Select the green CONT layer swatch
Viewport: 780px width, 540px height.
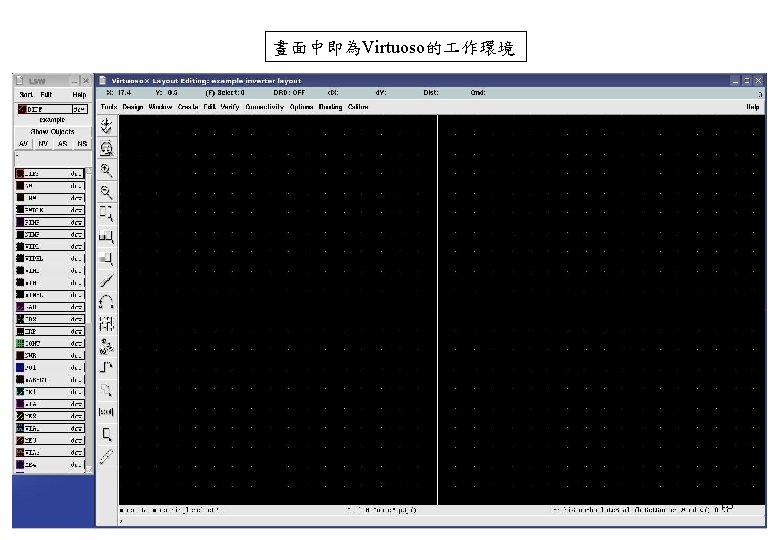[x=20, y=344]
